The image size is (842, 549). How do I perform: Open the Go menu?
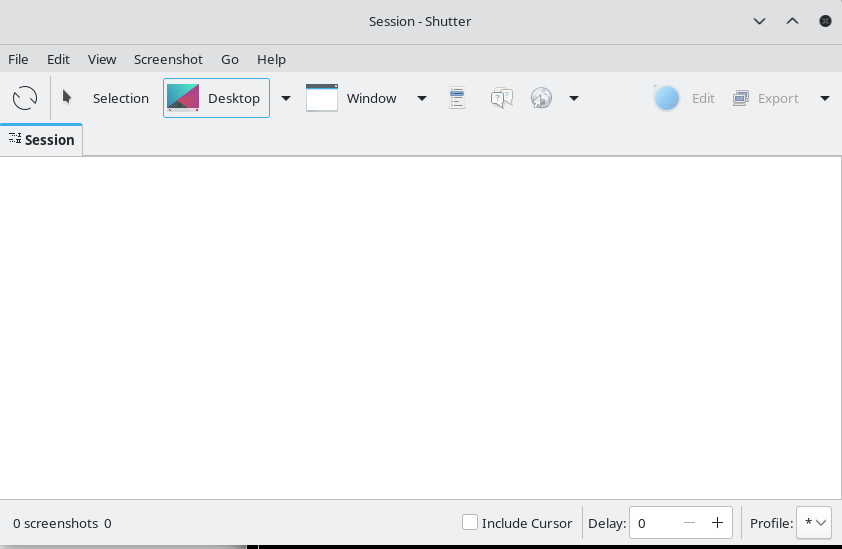[x=230, y=59]
